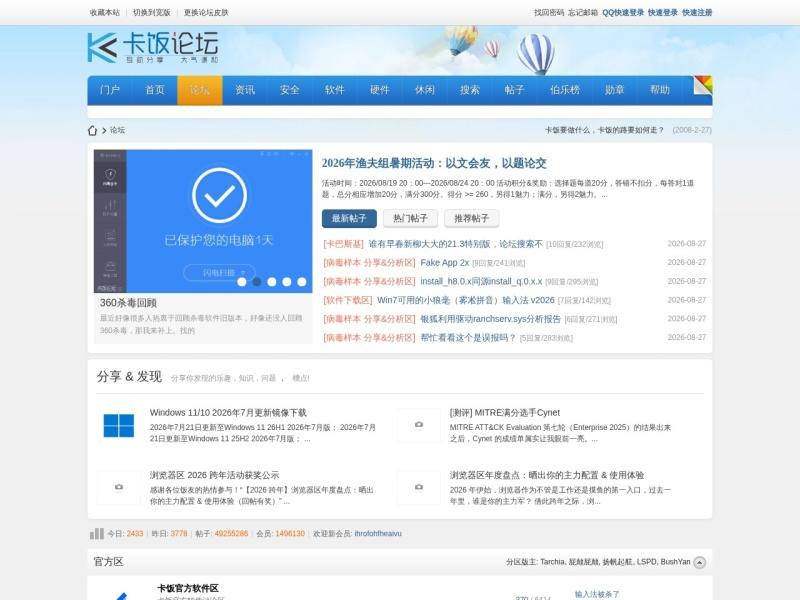Screen dimensions: 800x600
Task: Open moderator BushYan profile link
Action: click(x=676, y=562)
